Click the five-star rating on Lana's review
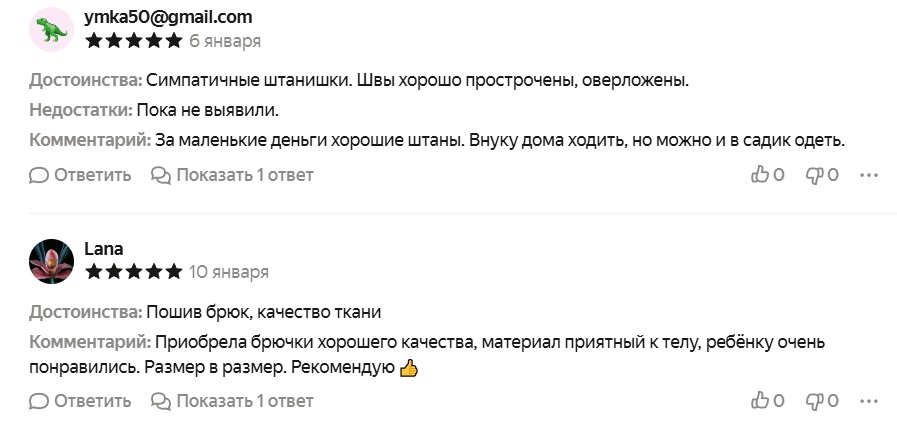This screenshot has height=436, width=897. click(134, 271)
